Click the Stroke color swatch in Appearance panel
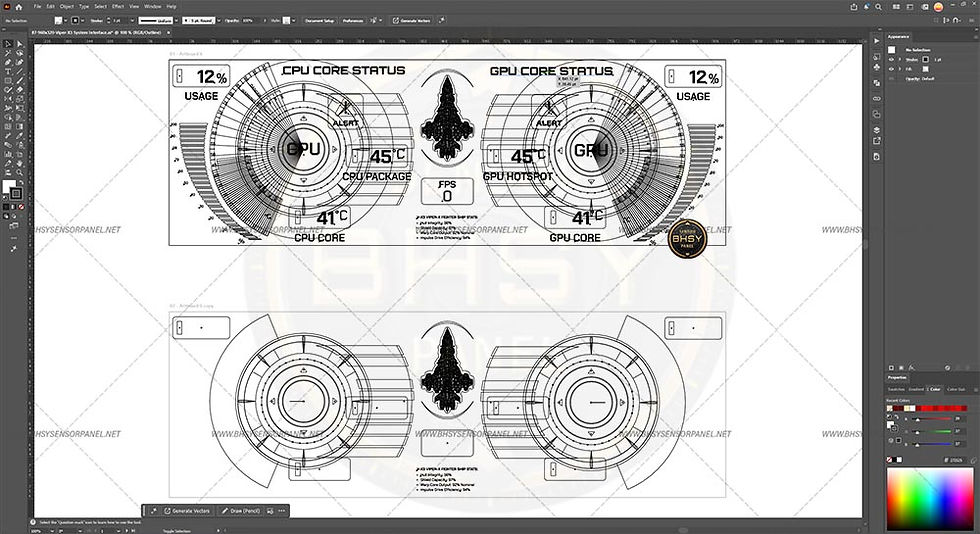980x534 pixels. tap(926, 59)
